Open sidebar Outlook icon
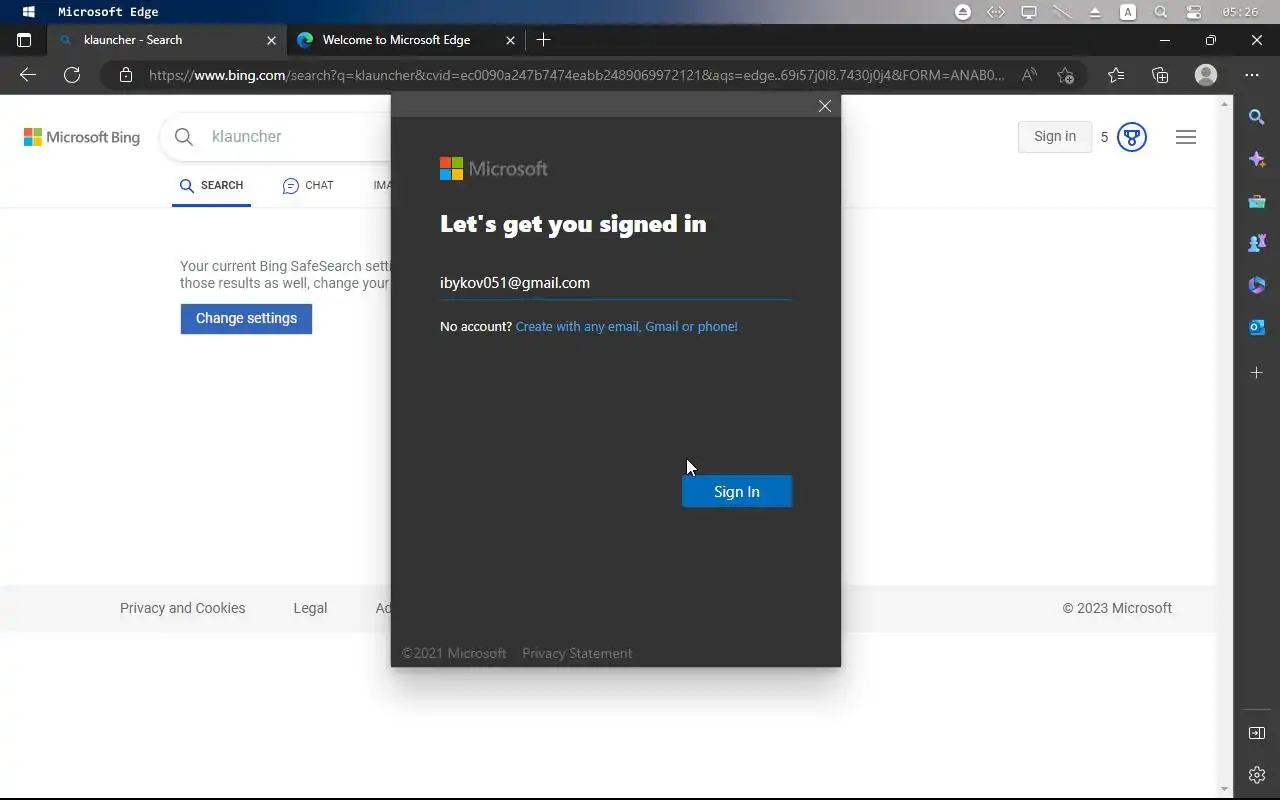The width and height of the screenshot is (1280, 800). pyautogui.click(x=1257, y=327)
